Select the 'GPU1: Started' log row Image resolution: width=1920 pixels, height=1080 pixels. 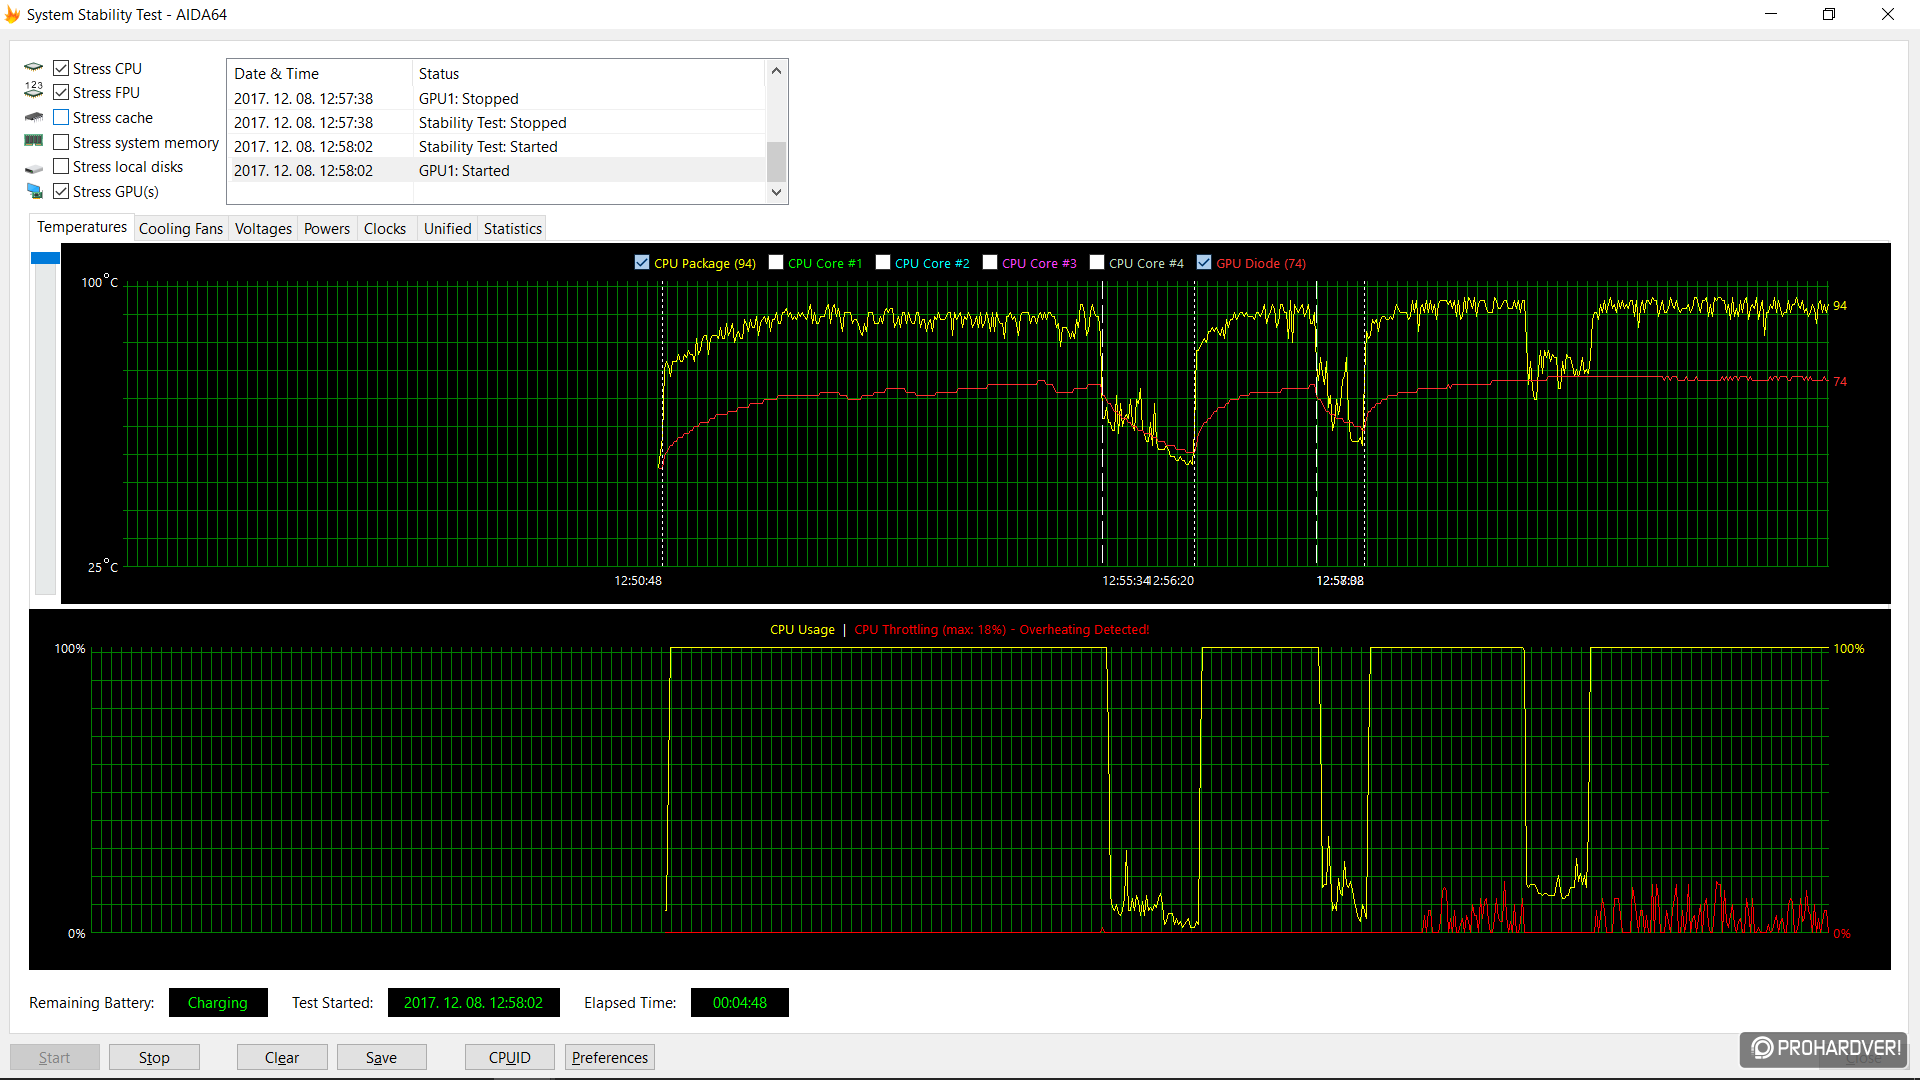[497, 170]
